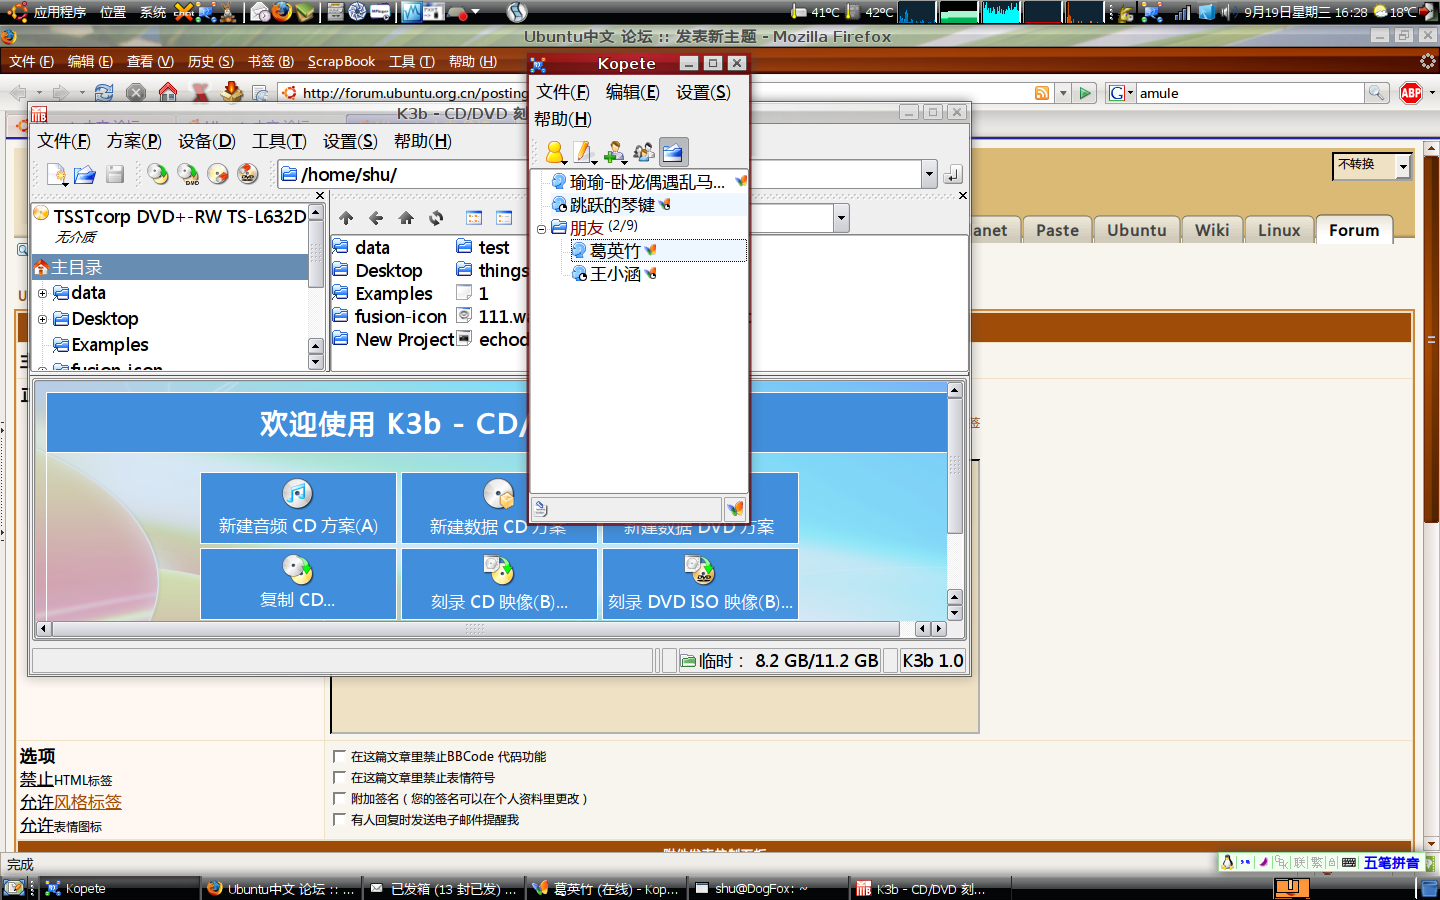This screenshot has height=900, width=1440.
Task: Click Firefox stop button
Action: [x=136, y=92]
